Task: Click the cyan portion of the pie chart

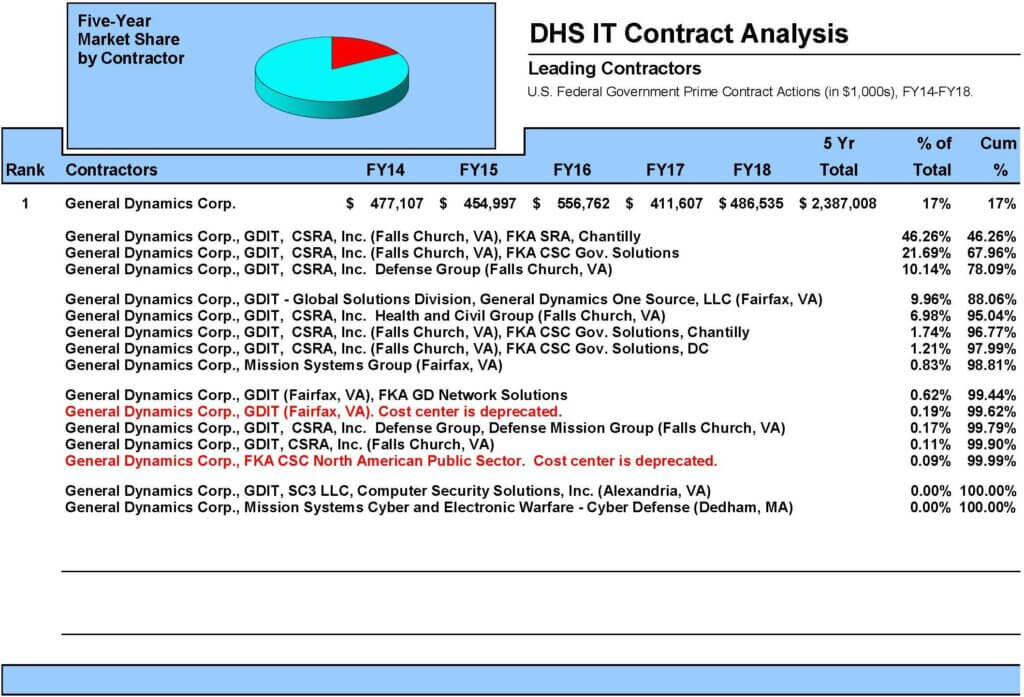Action: [320, 82]
